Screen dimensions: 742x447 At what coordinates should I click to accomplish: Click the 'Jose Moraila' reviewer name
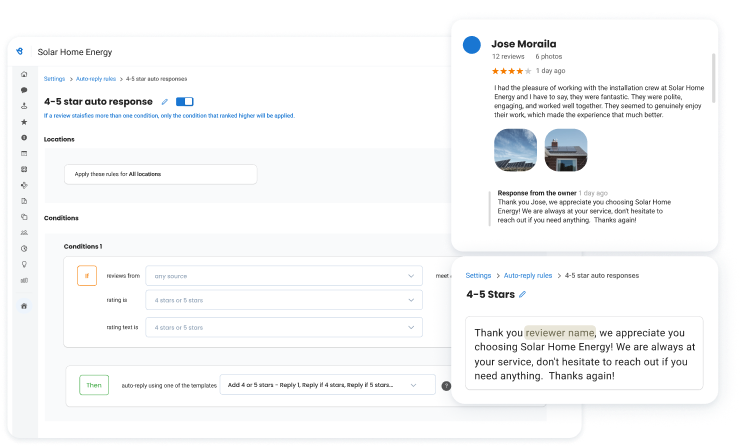(x=524, y=44)
